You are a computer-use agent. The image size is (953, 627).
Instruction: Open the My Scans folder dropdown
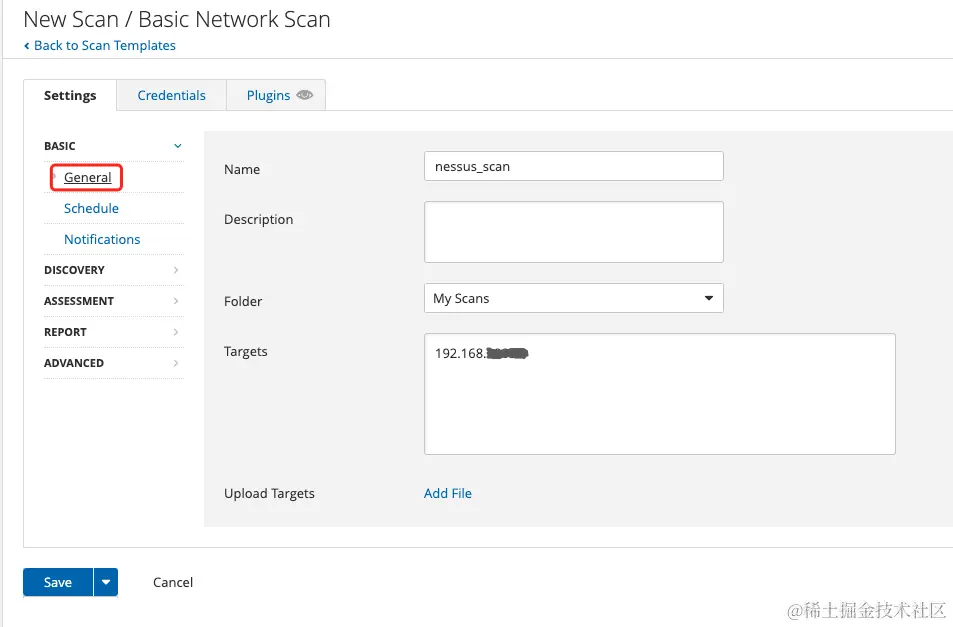pos(574,298)
